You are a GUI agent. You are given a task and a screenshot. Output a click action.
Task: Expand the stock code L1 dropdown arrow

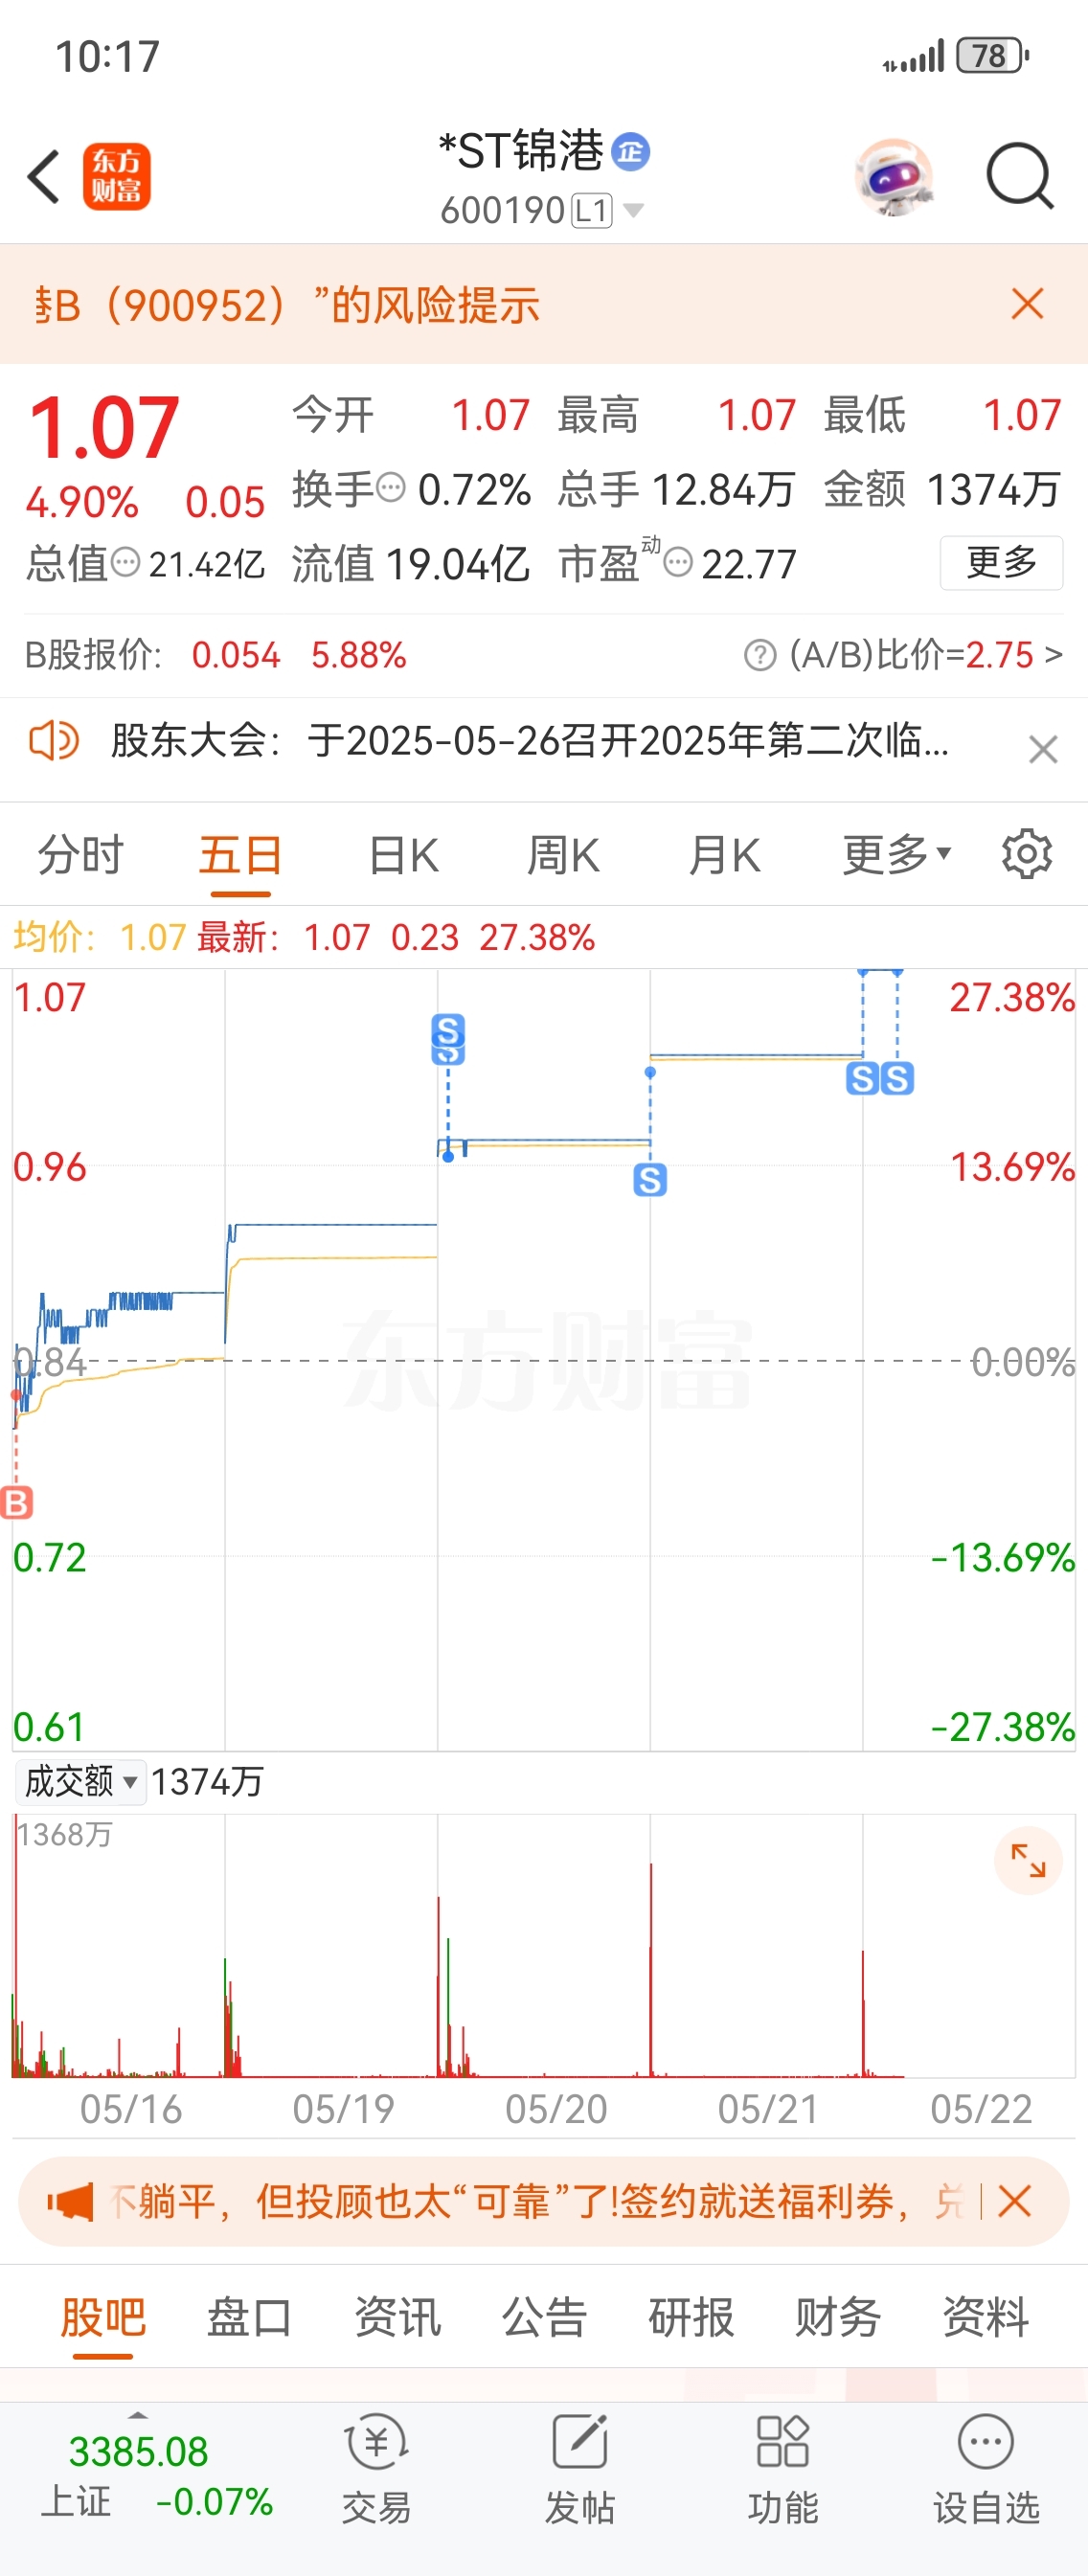tap(633, 210)
